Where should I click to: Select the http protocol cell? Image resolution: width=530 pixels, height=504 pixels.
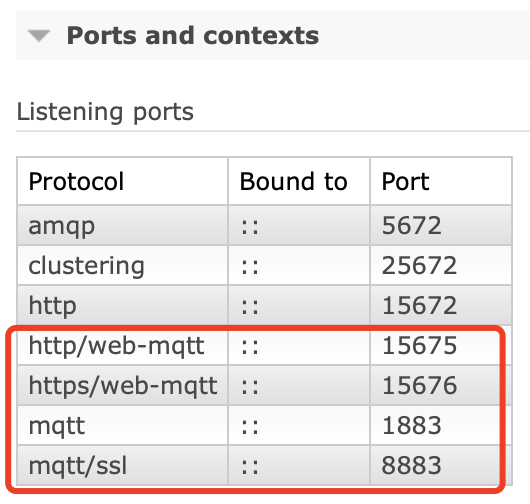[123, 305]
